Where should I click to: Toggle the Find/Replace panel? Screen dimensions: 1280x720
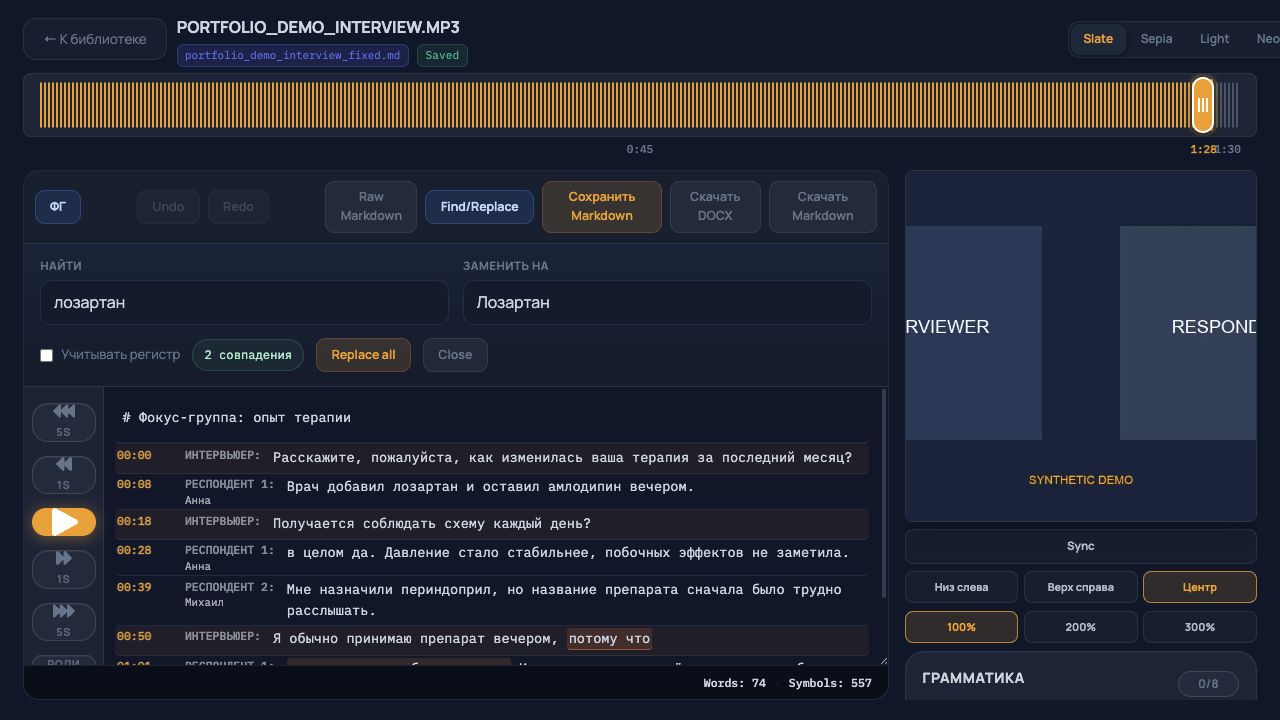tap(480, 207)
